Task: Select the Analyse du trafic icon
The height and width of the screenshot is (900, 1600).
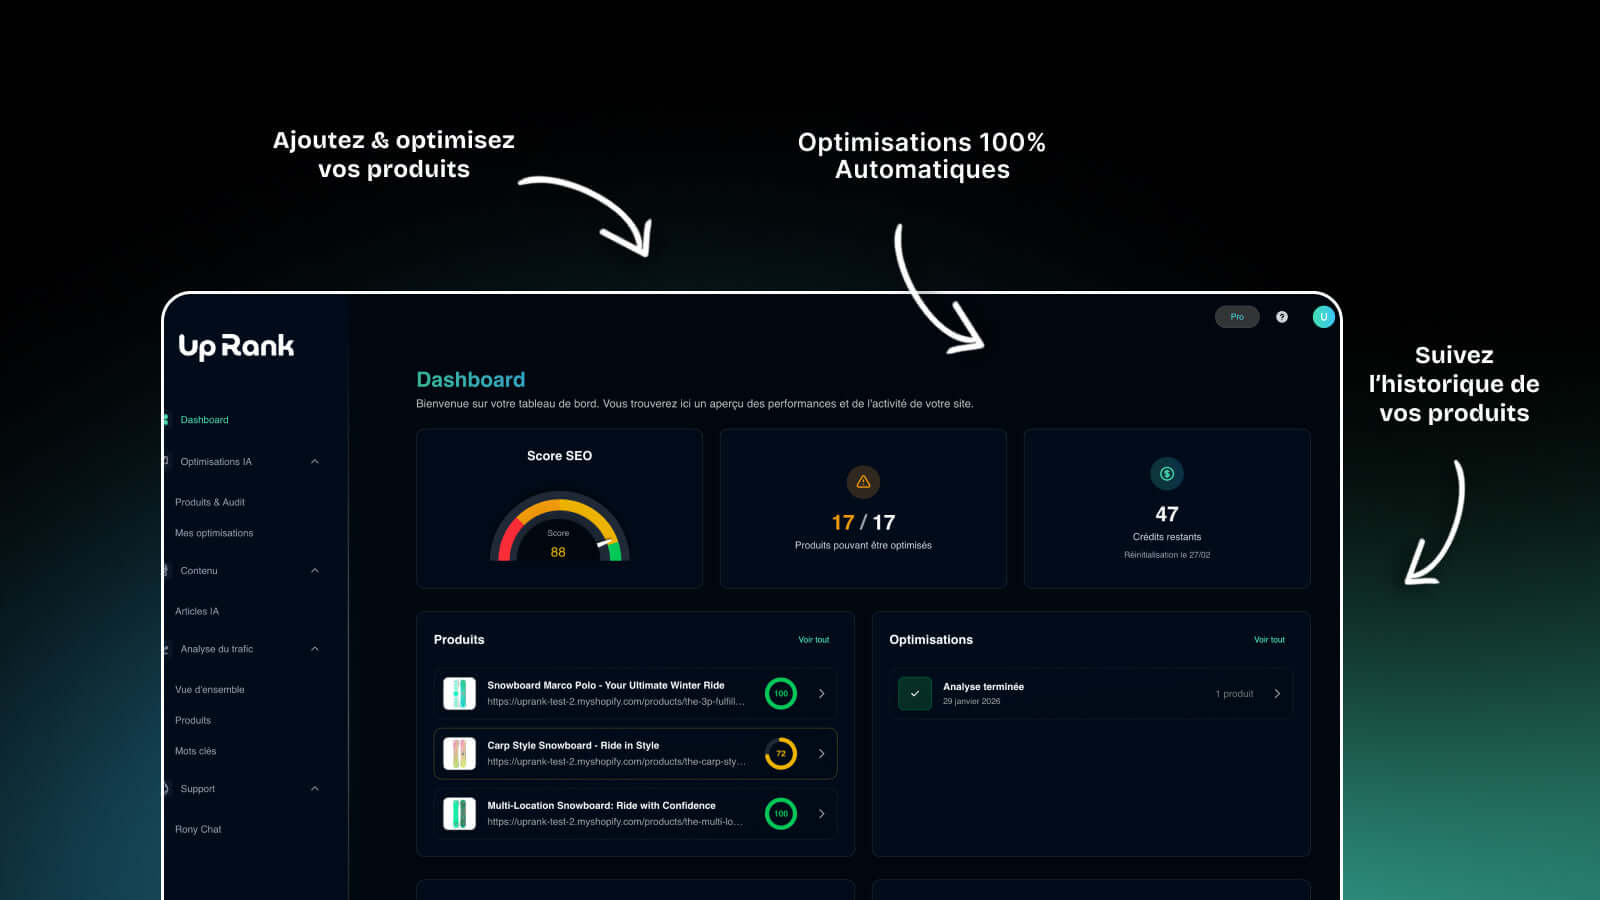Action: coord(164,649)
